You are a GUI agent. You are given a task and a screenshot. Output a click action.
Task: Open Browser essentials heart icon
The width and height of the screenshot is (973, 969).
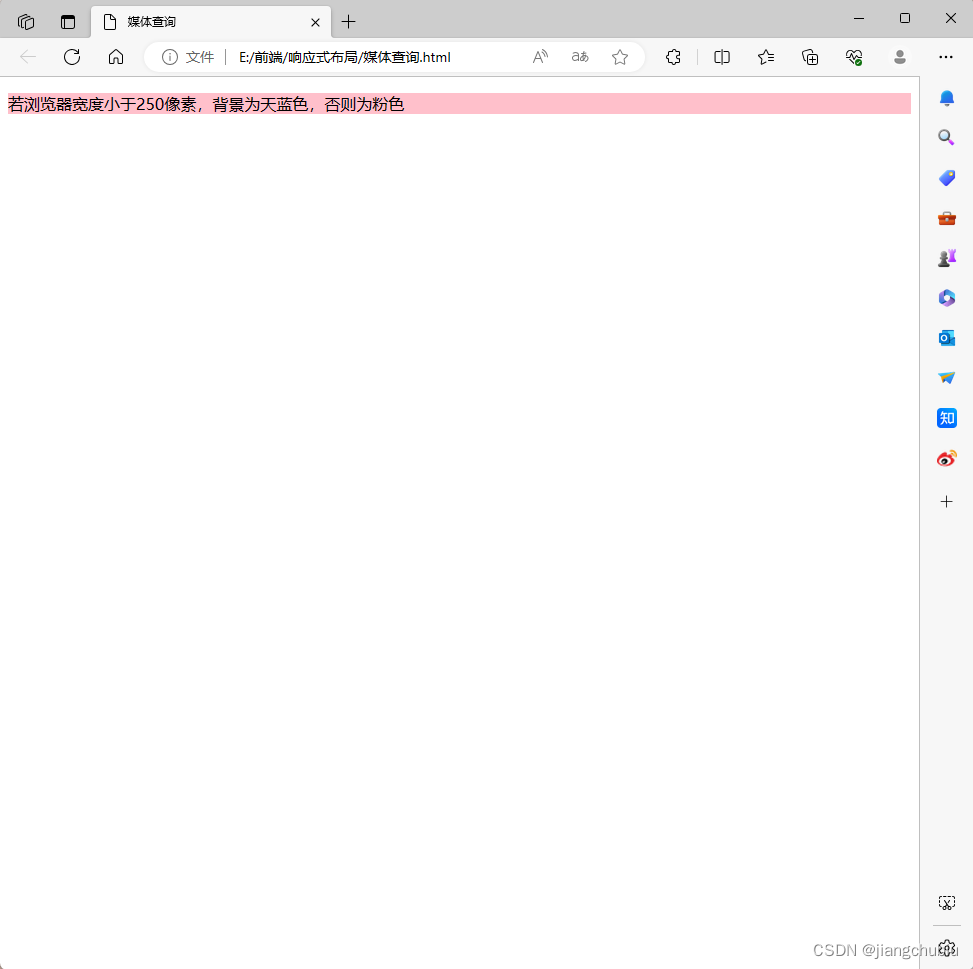coord(854,57)
